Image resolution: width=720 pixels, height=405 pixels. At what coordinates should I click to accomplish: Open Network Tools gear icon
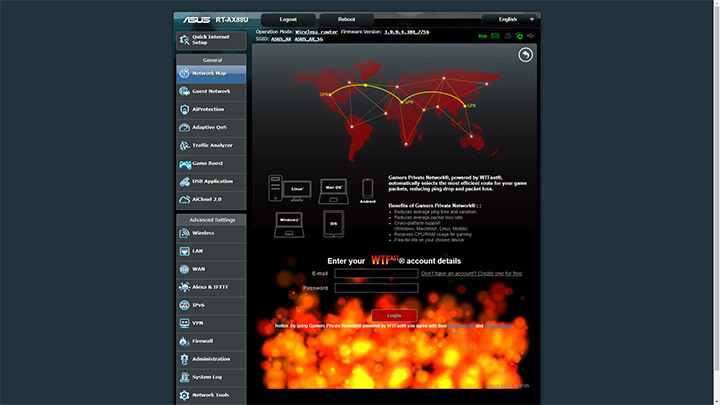[184, 395]
